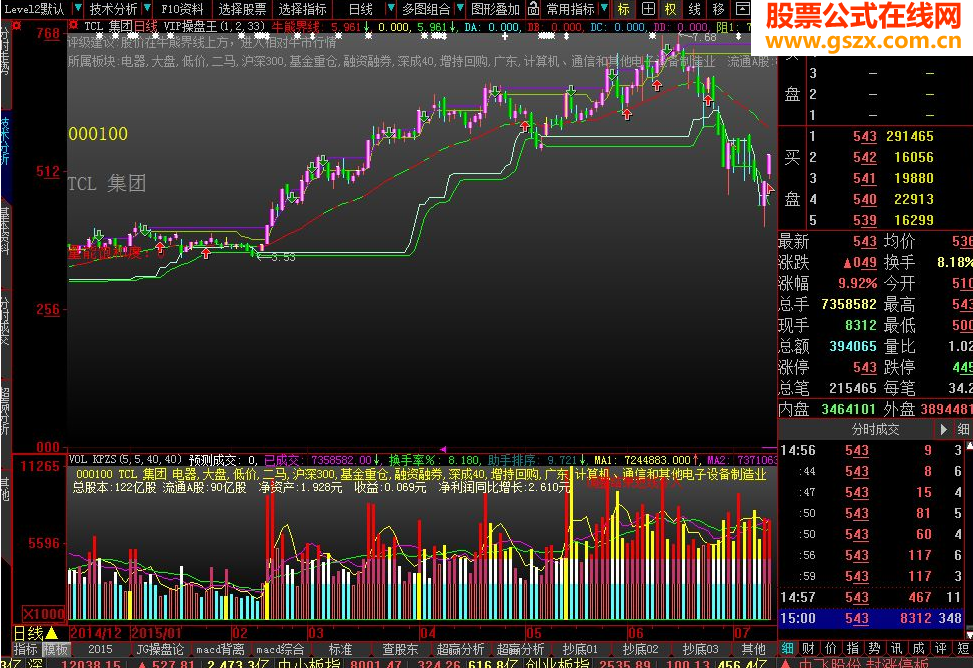Viewport: 973px width, 668px height.
Task: Click the window panel icon in the top toolbar
Action: click(742, 9)
